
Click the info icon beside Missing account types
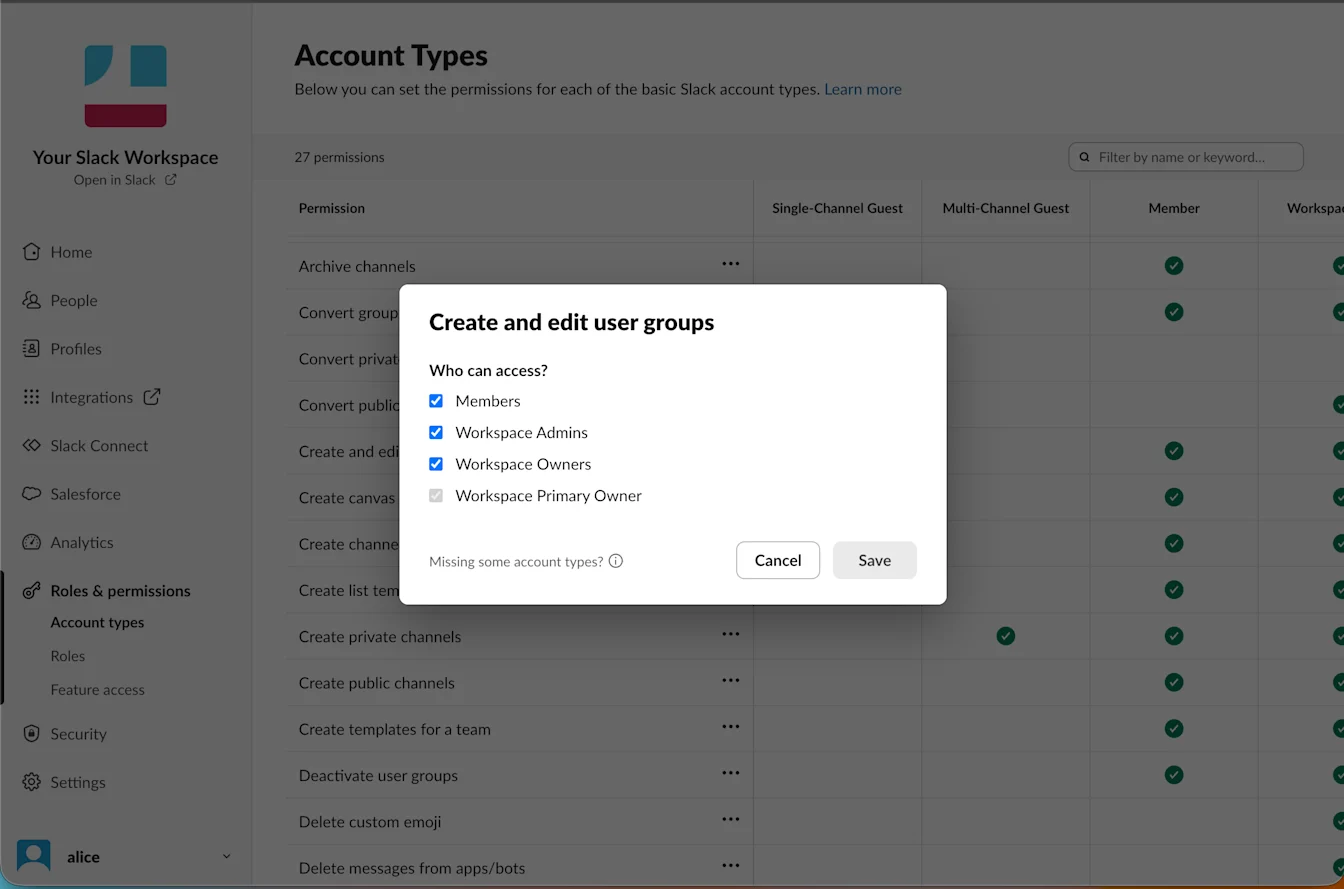coord(616,561)
